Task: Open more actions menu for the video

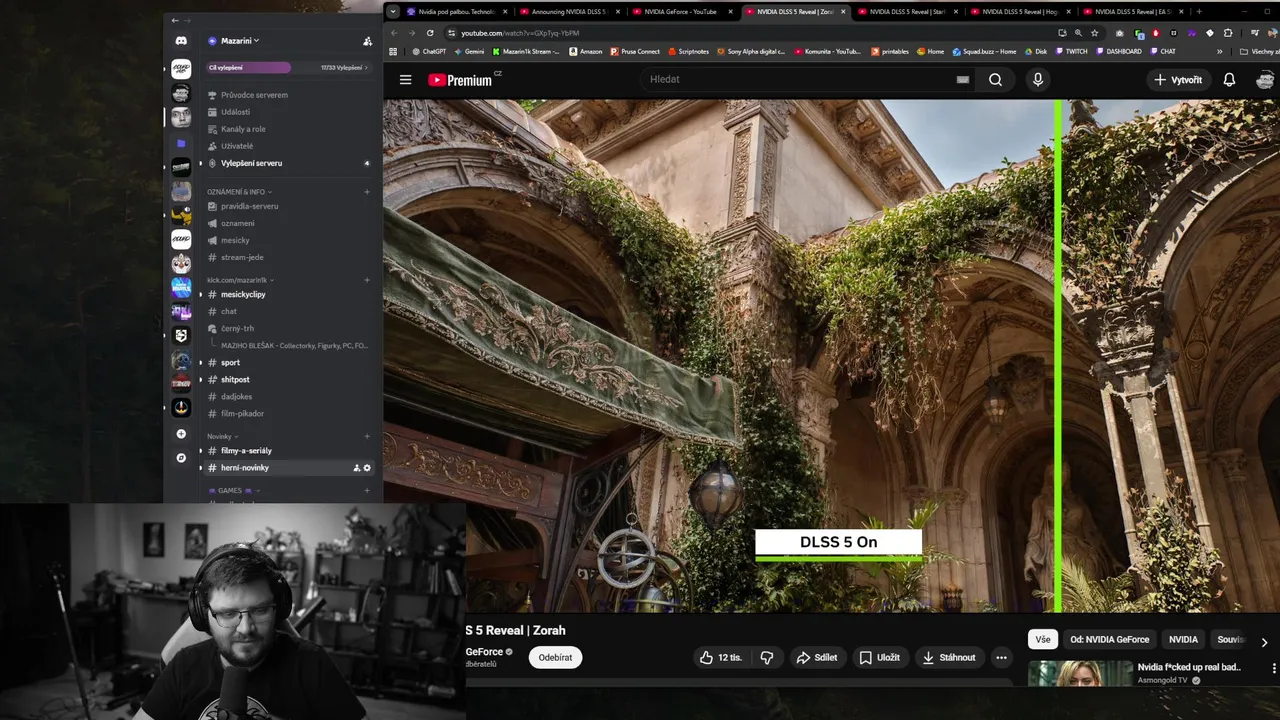Action: (x=1001, y=657)
